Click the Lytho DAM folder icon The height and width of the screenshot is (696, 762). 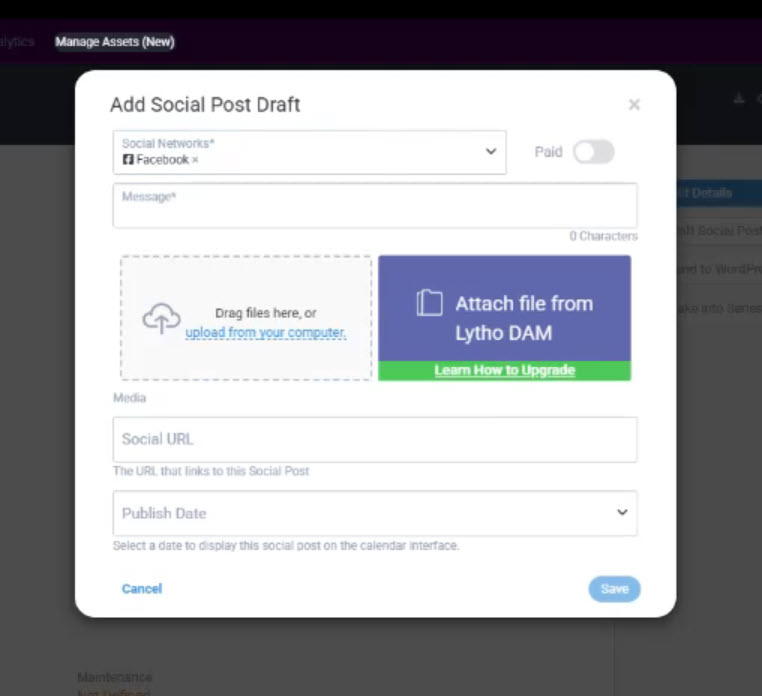pyautogui.click(x=430, y=303)
